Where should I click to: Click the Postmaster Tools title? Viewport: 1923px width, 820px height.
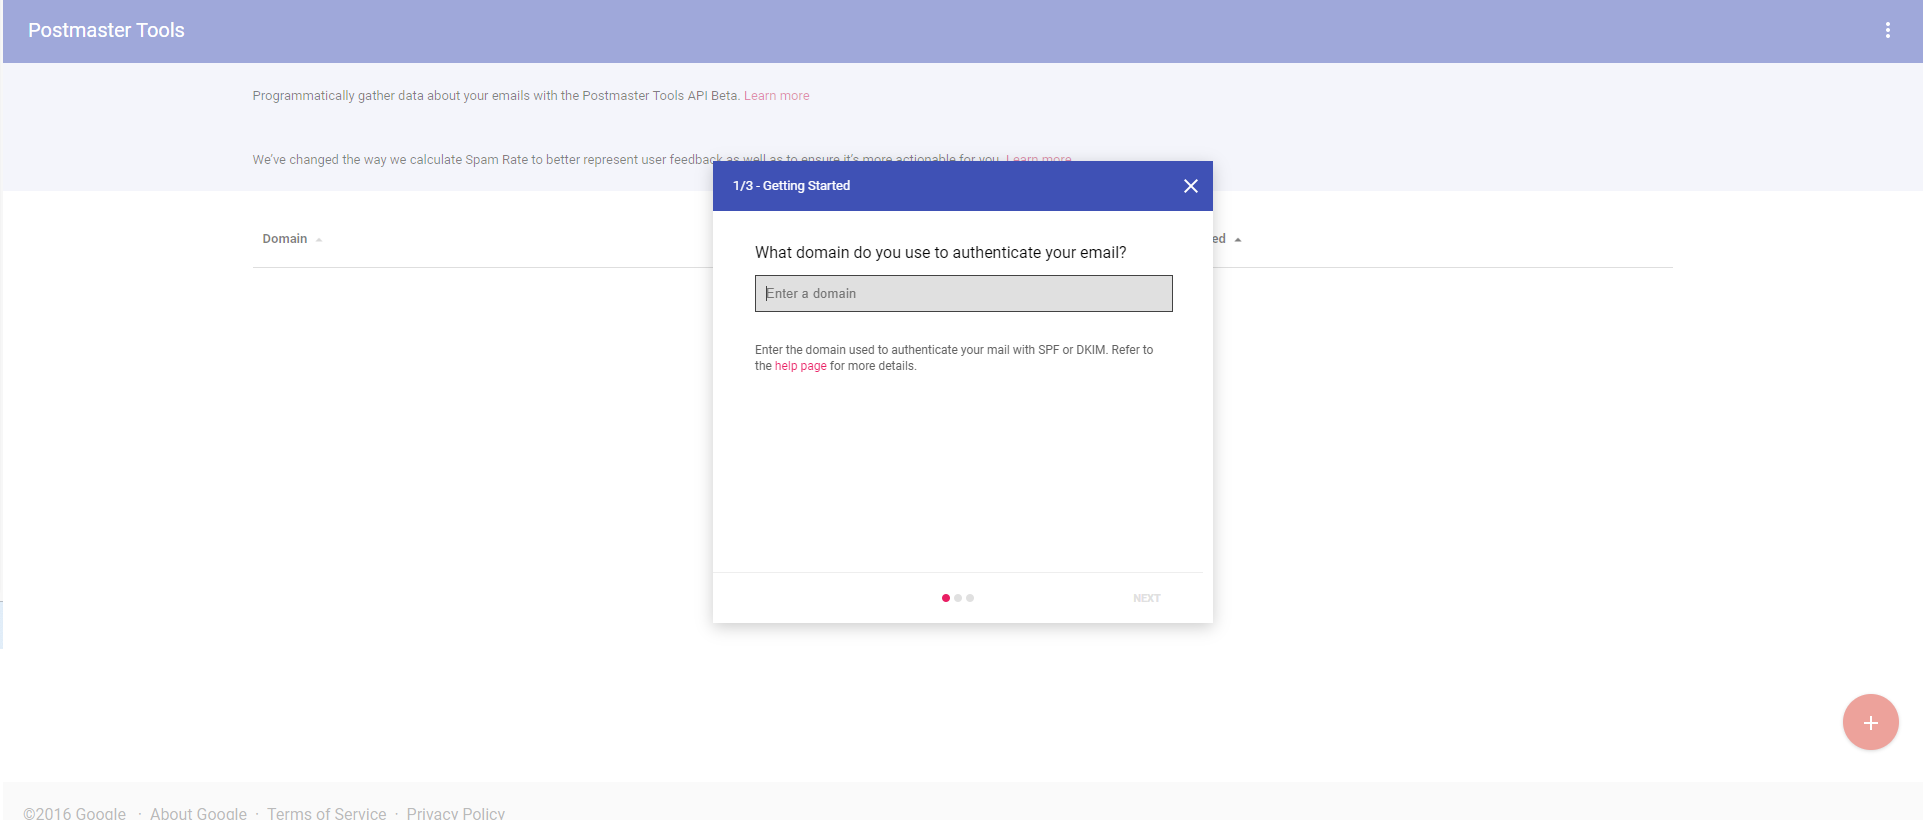pos(106,30)
